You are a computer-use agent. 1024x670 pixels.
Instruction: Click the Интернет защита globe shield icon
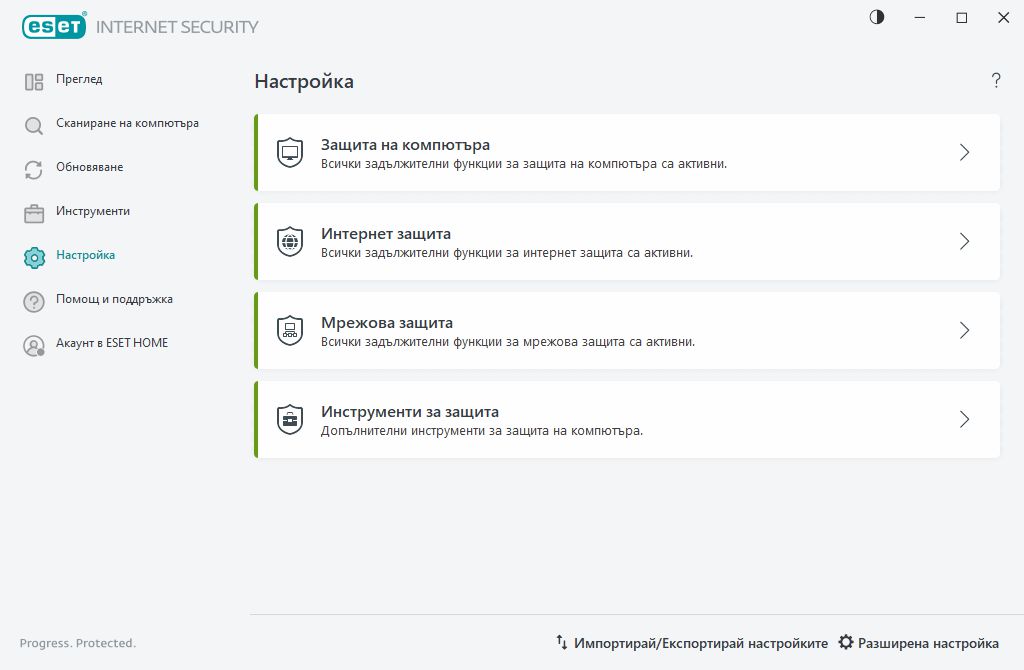[290, 241]
